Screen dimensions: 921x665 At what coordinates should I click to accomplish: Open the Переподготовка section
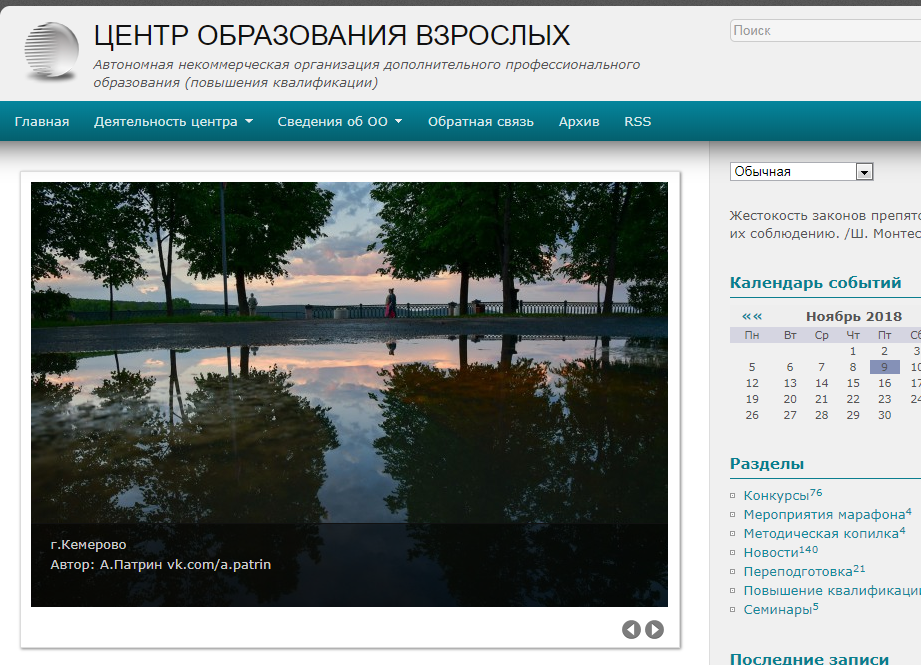click(798, 572)
